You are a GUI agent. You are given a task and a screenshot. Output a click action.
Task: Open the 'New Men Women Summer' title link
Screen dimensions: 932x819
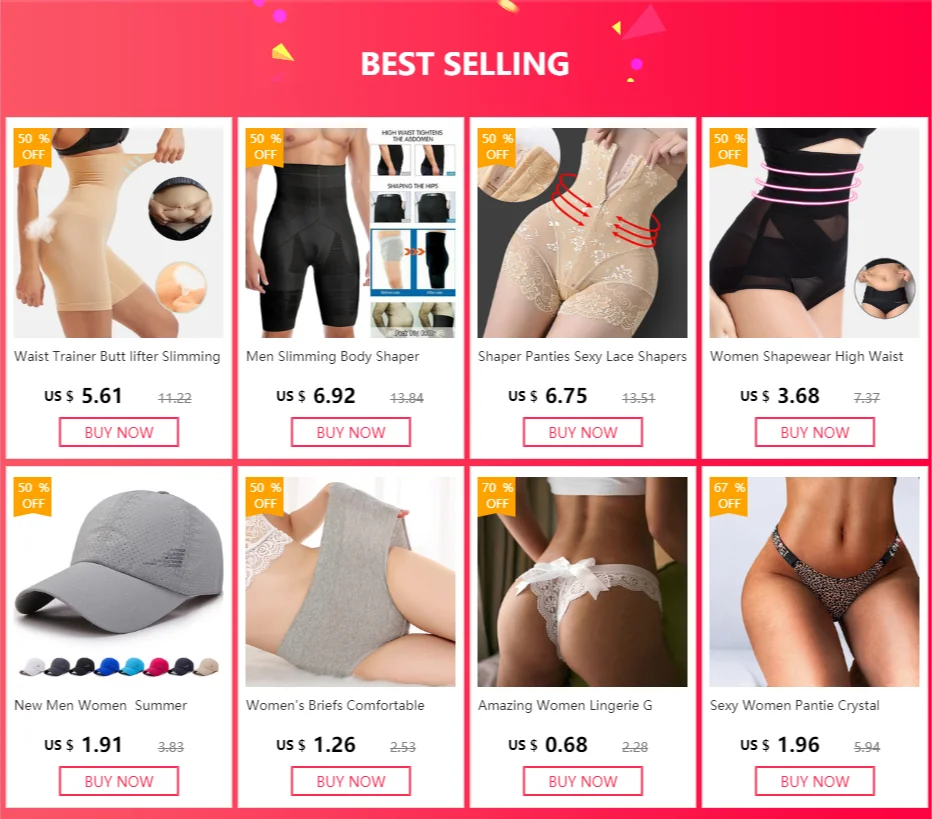(100, 705)
